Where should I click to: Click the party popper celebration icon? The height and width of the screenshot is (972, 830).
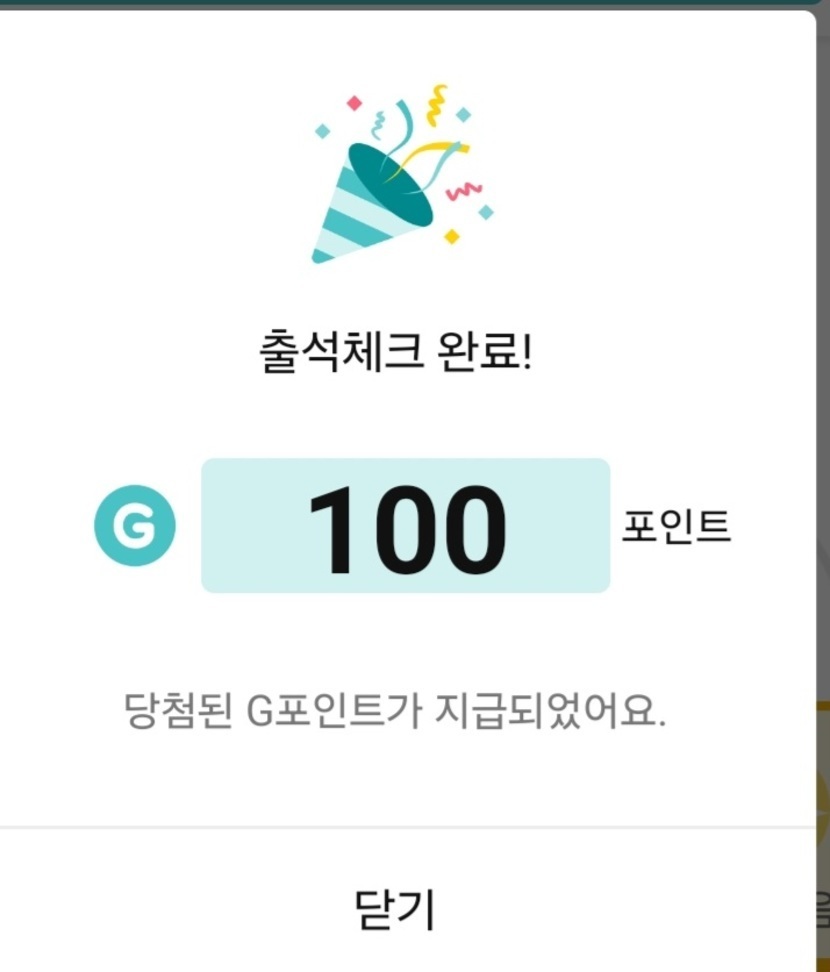pos(400,178)
